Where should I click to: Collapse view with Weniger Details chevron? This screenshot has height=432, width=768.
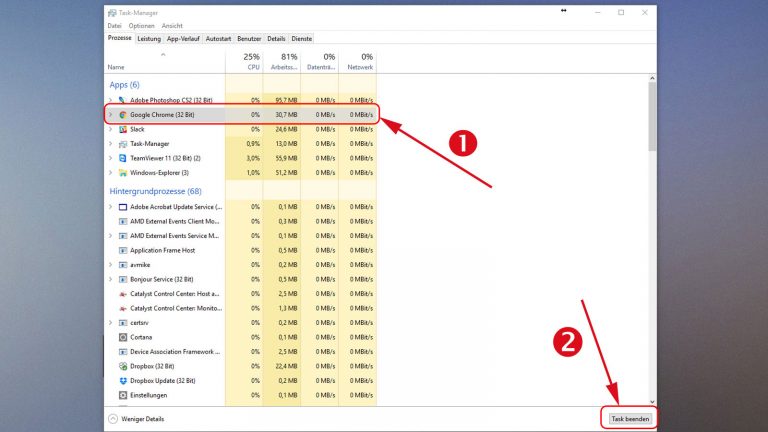tap(113, 419)
